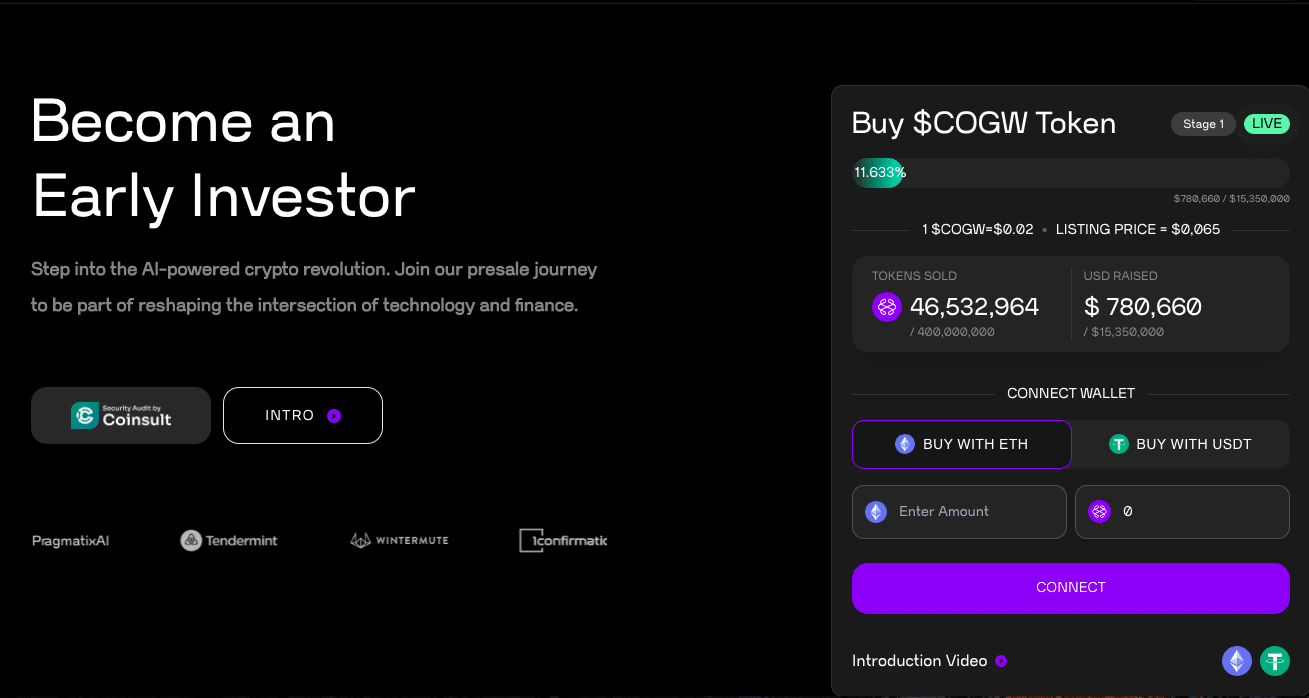This screenshot has width=1309, height=698.
Task: Click the Coinsult security audit logo
Action: point(121,415)
